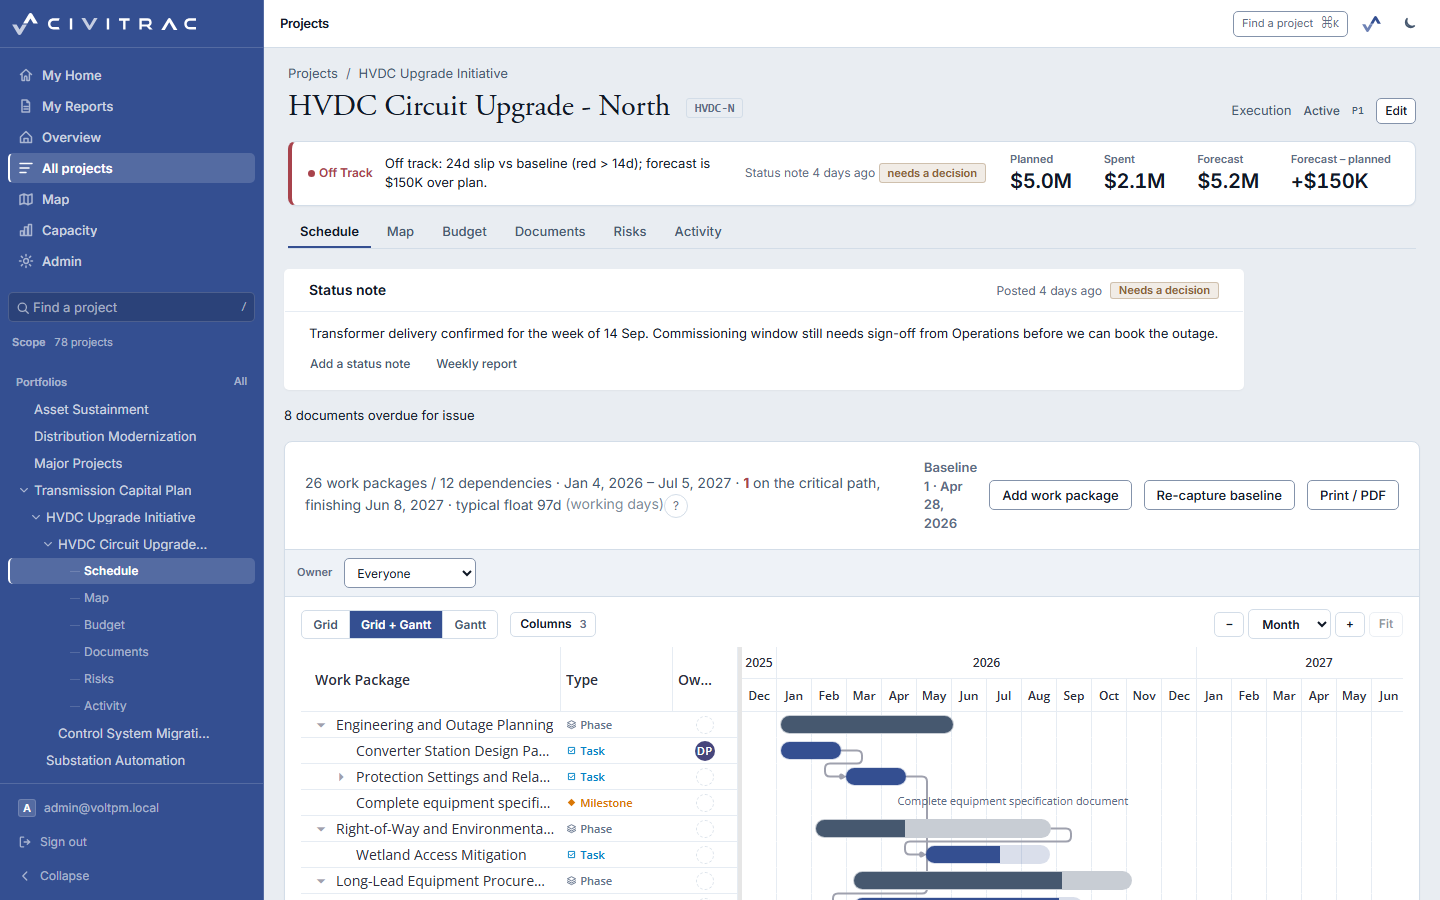Click Long-Lead Equipment Procurement progress bar
Image resolution: width=1440 pixels, height=900 pixels.
coord(992,881)
